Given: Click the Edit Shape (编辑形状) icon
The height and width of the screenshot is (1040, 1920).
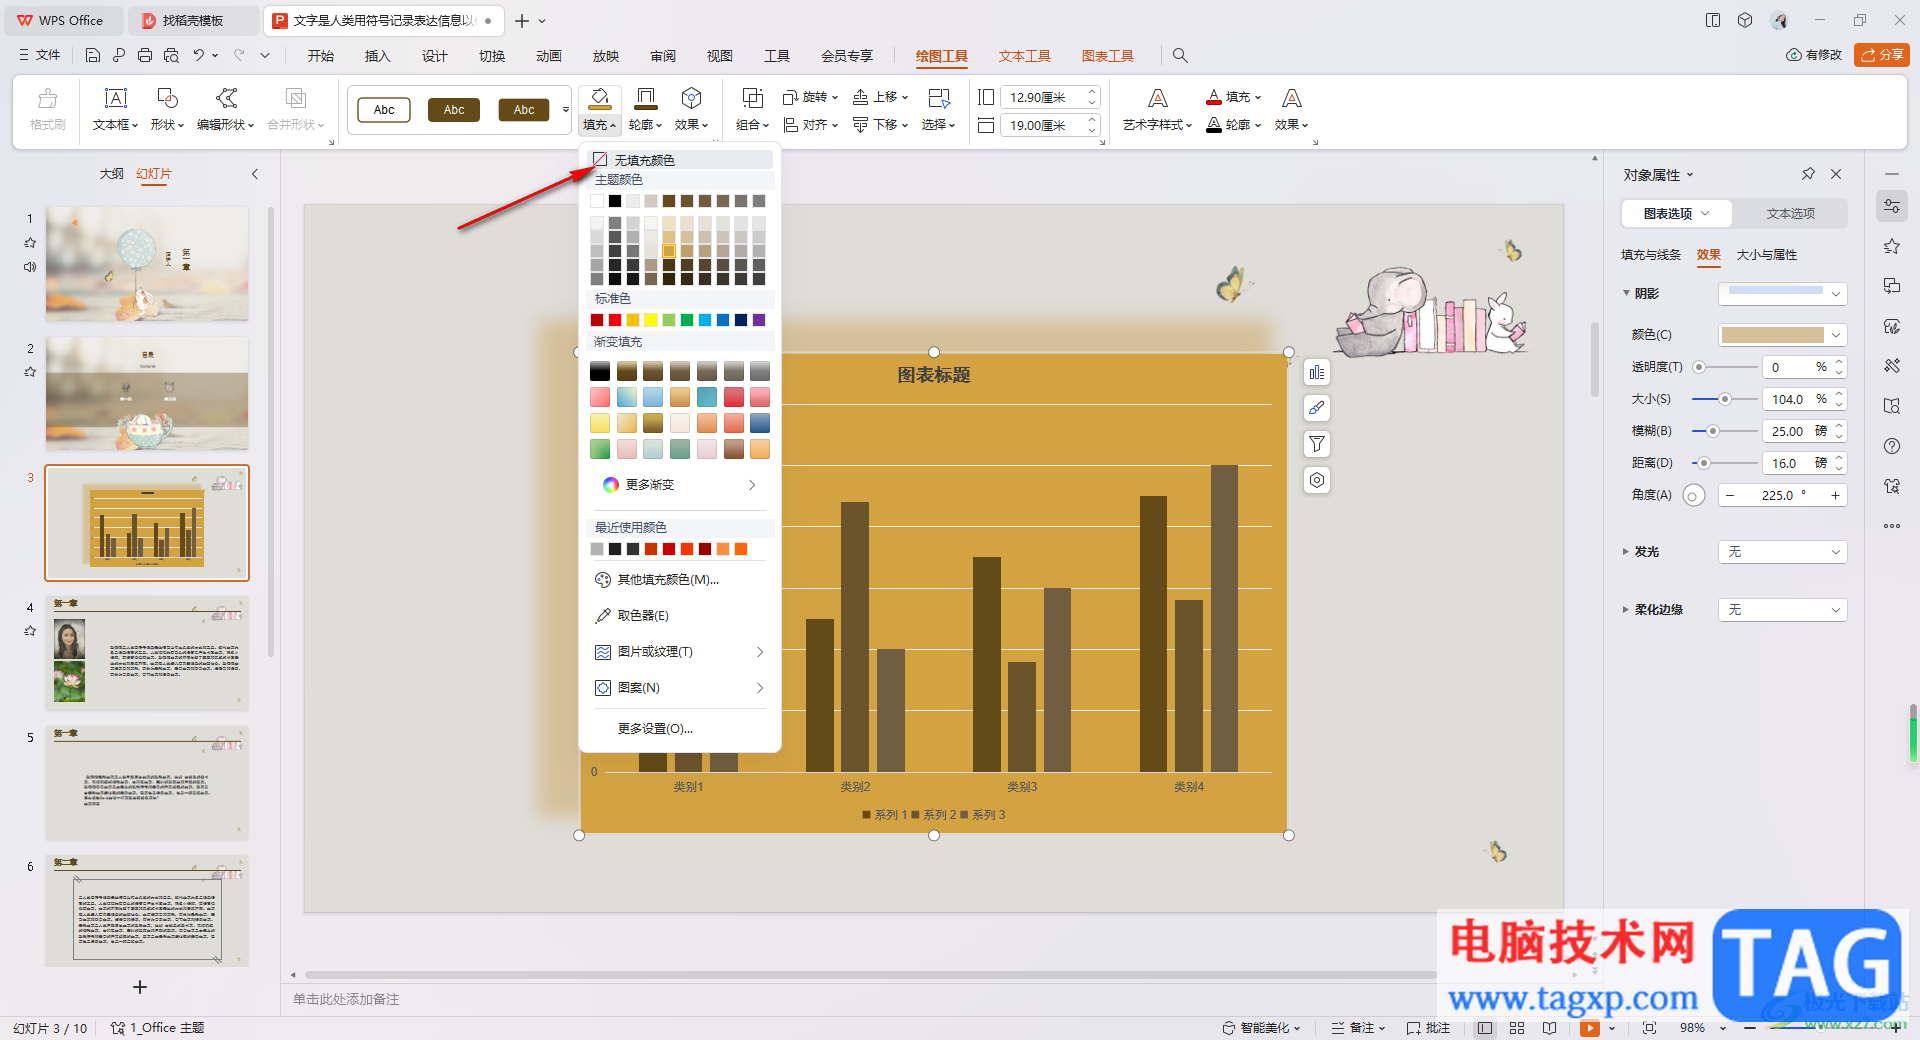Looking at the screenshot, I should click(226, 98).
